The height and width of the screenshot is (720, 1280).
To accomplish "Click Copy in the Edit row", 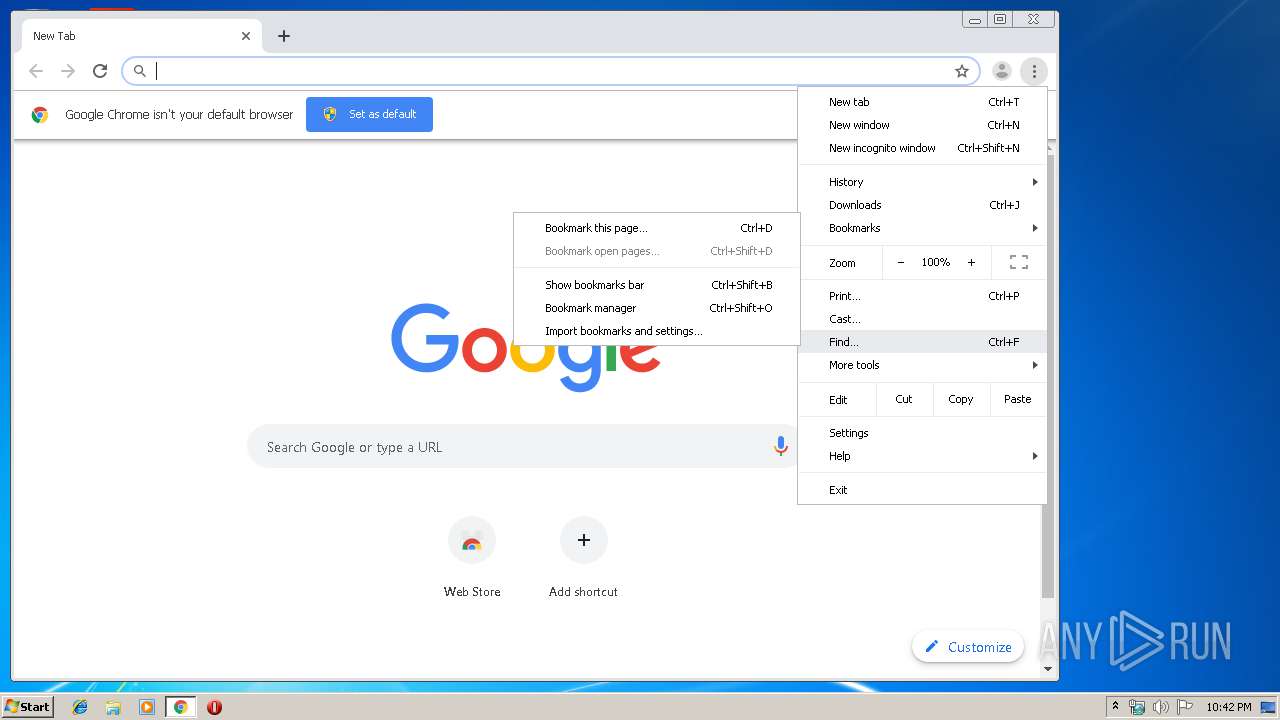I will [961, 399].
